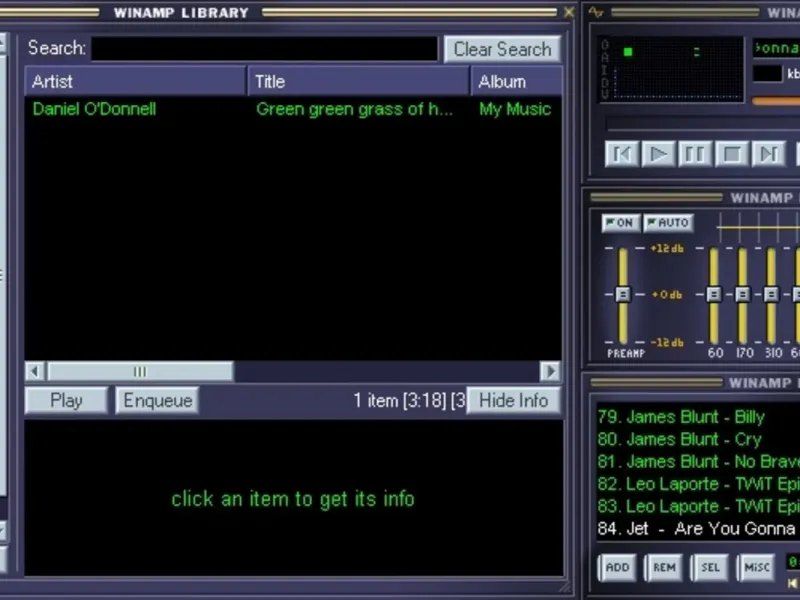Select playlist entry 83 Leo Laporte TWiT
The height and width of the screenshot is (600, 800).
[x=698, y=506]
